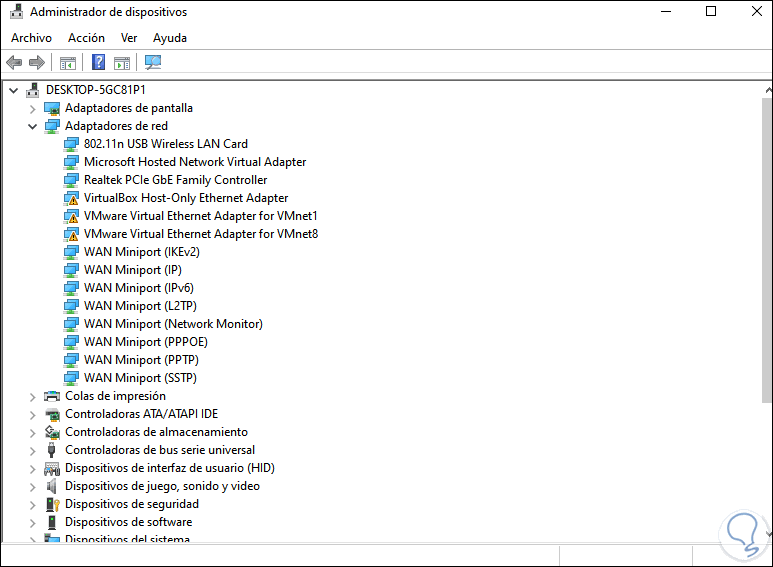Select WAN Miniport (IKEv2)
The width and height of the screenshot is (773, 567).
(x=142, y=252)
